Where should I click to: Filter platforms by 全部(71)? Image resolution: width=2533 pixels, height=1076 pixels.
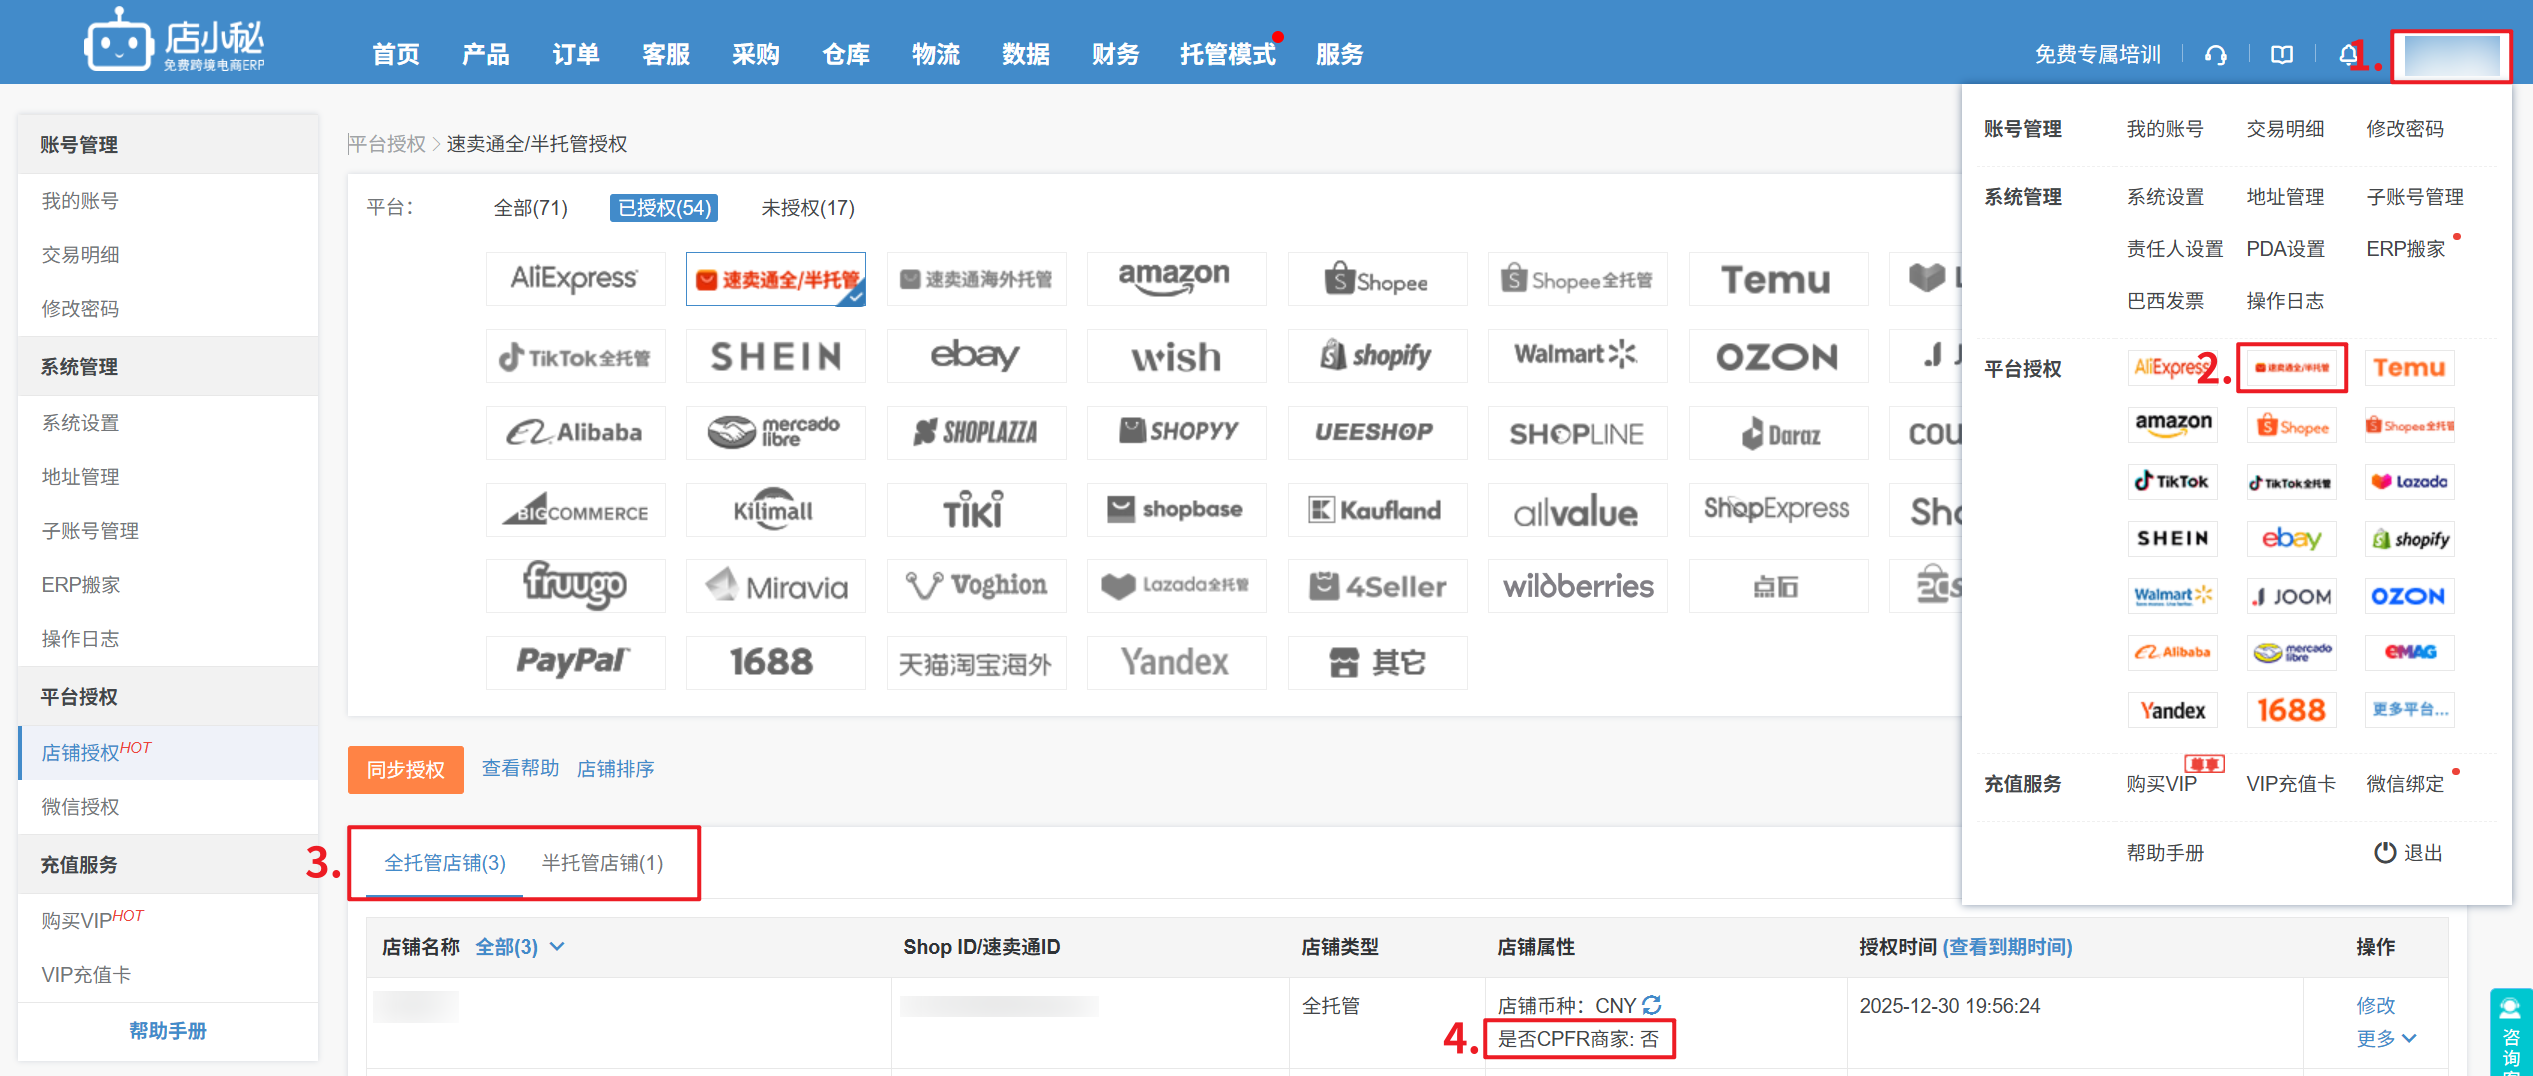point(530,208)
